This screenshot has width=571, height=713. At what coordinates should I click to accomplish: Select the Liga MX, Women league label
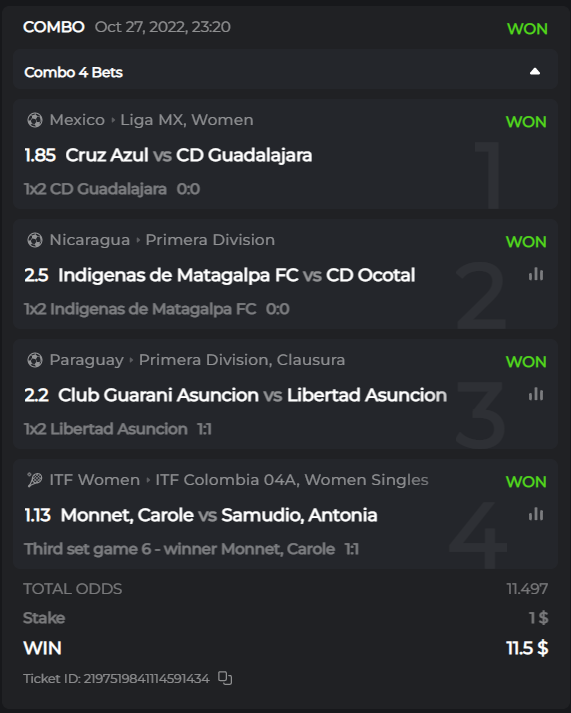(187, 120)
